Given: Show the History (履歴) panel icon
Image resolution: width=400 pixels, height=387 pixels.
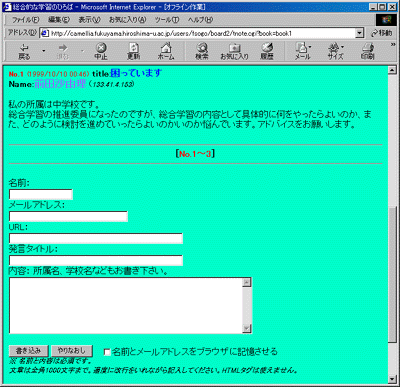Looking at the screenshot, I should click(267, 51).
